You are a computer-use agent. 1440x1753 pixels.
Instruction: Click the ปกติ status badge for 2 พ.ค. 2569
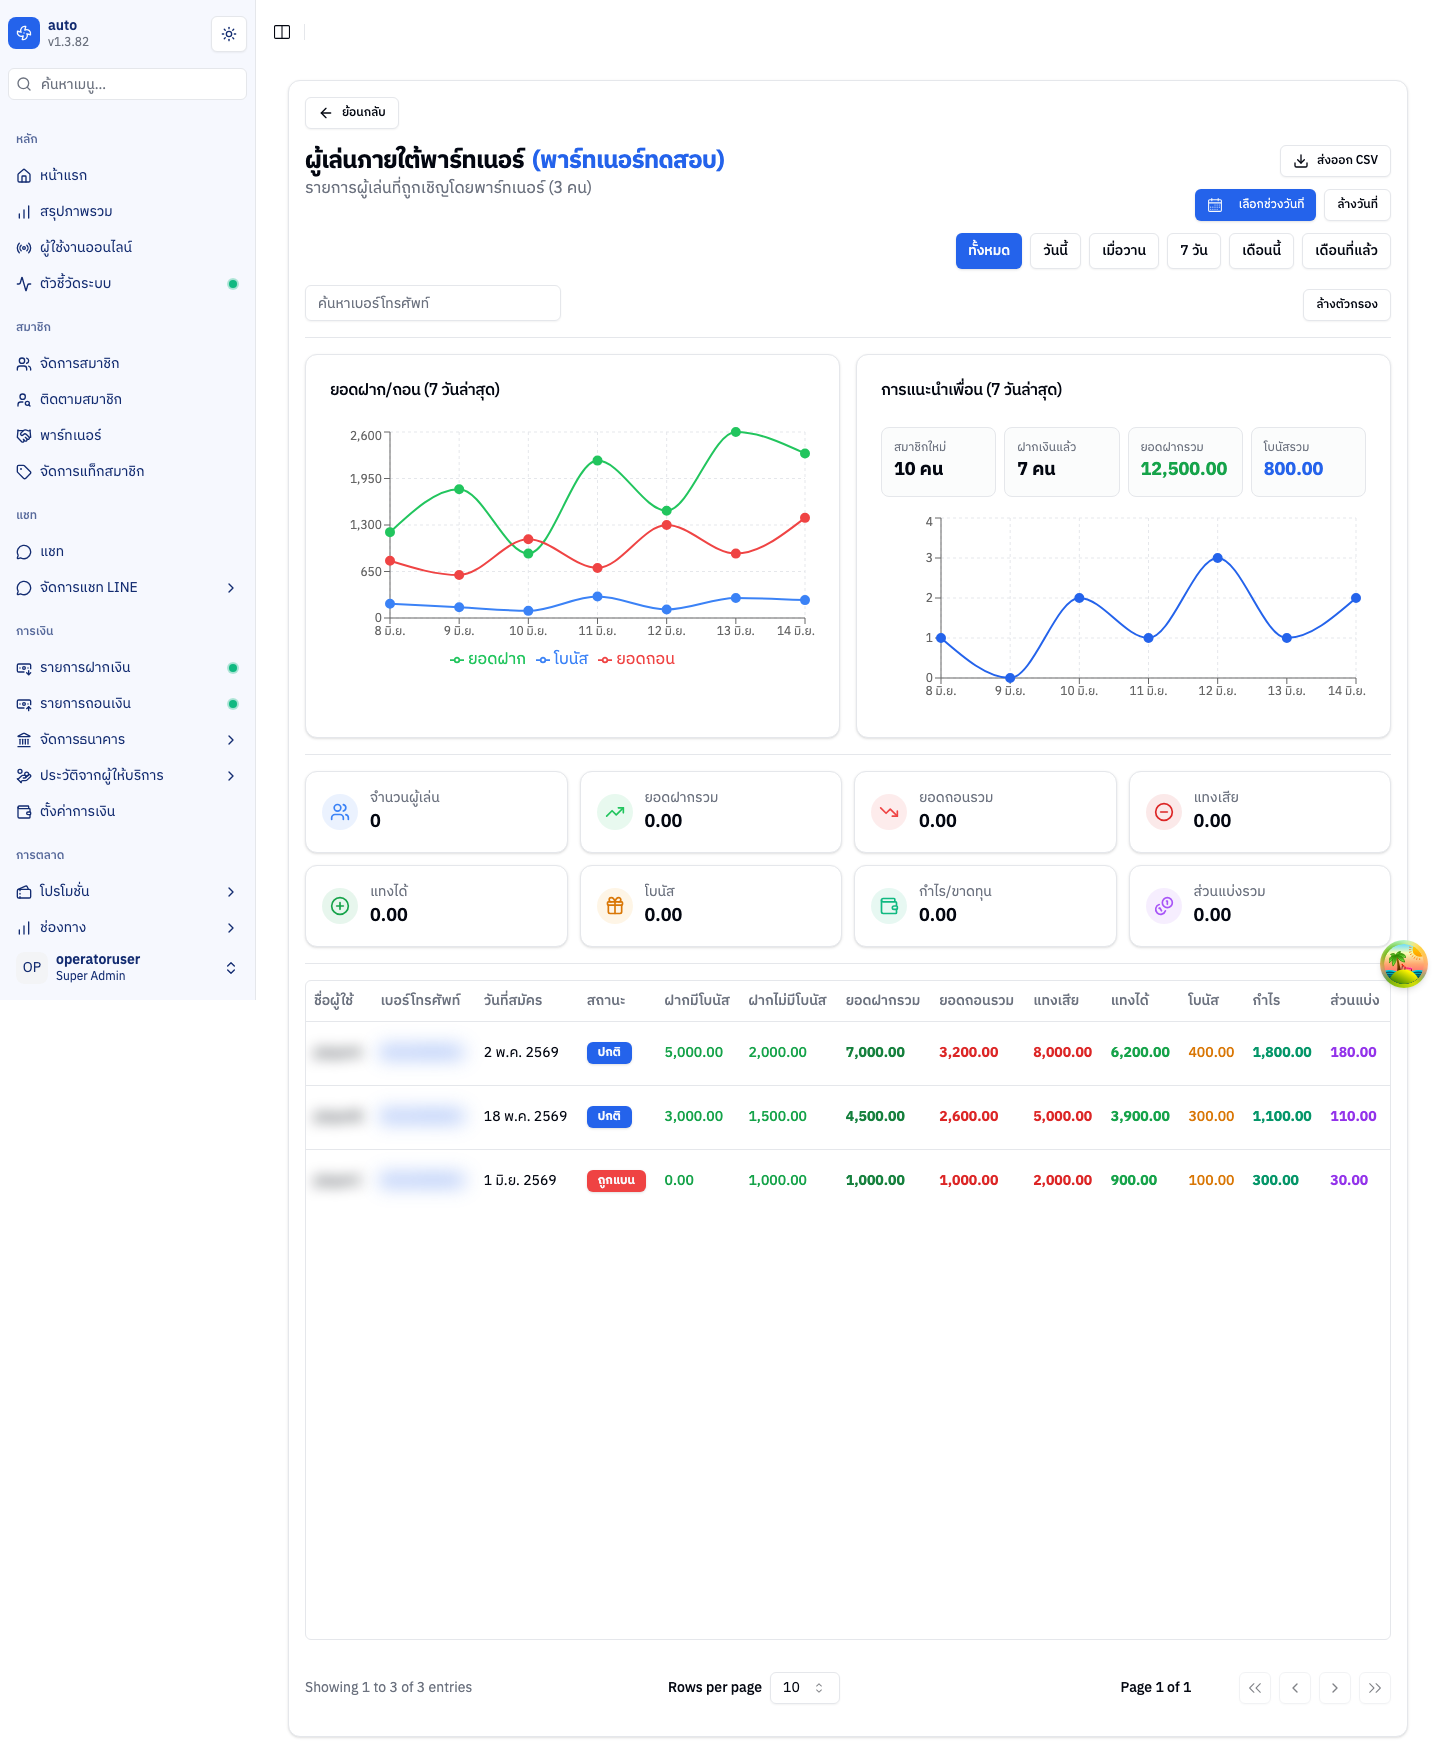coord(609,1053)
